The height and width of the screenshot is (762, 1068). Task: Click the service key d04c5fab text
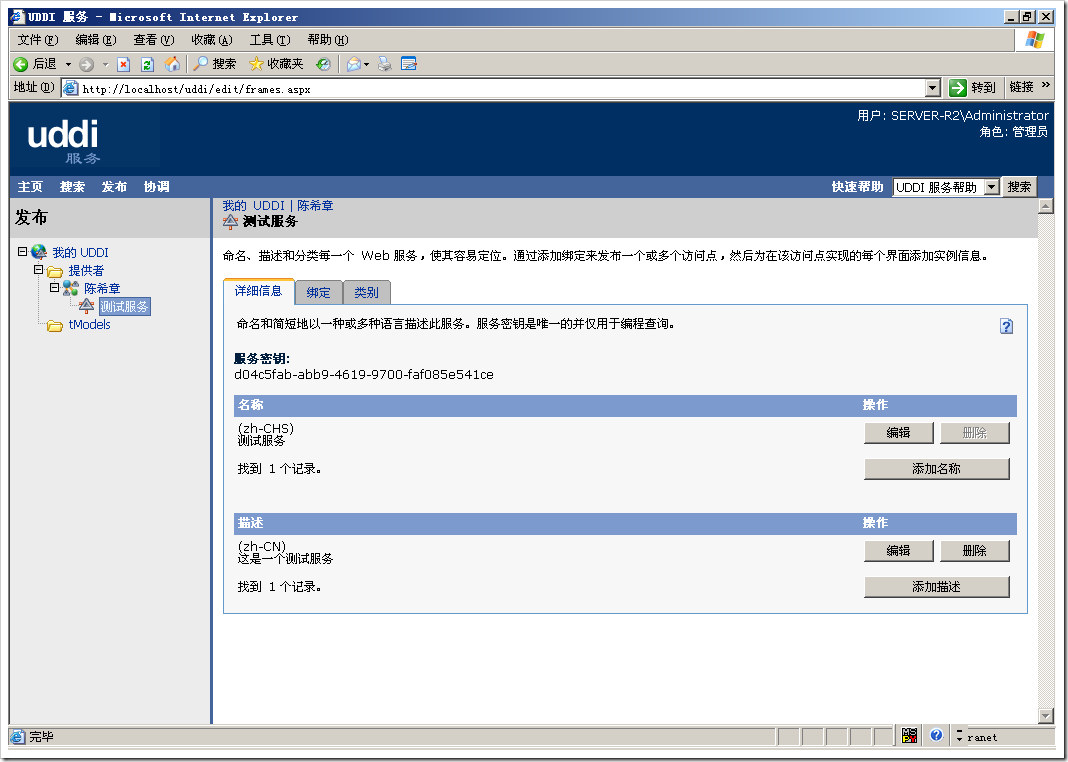click(x=364, y=375)
